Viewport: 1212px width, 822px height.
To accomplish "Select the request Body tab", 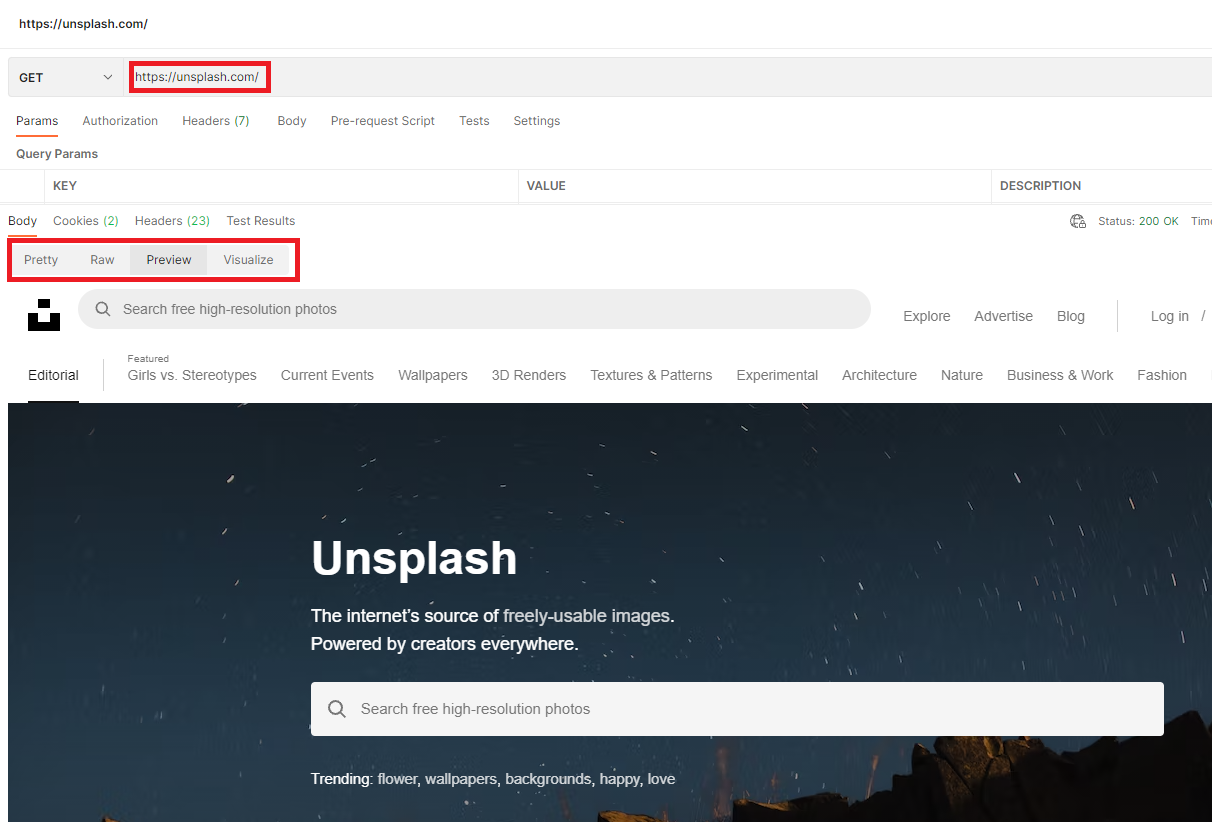I will click(292, 121).
